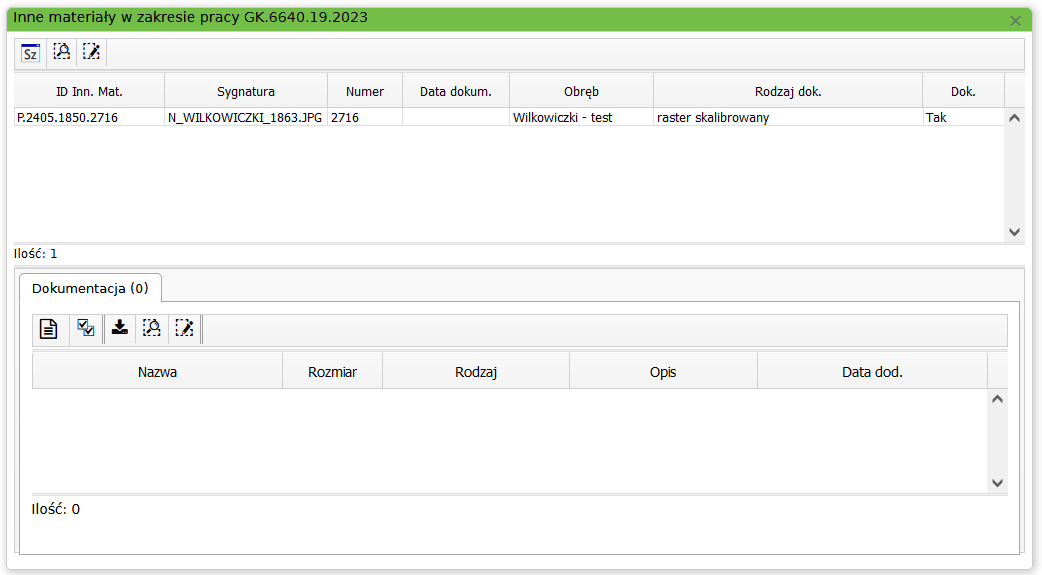1042x575 pixels.
Task: Switch to the Dokumentacja (0) tab
Action: 90,288
